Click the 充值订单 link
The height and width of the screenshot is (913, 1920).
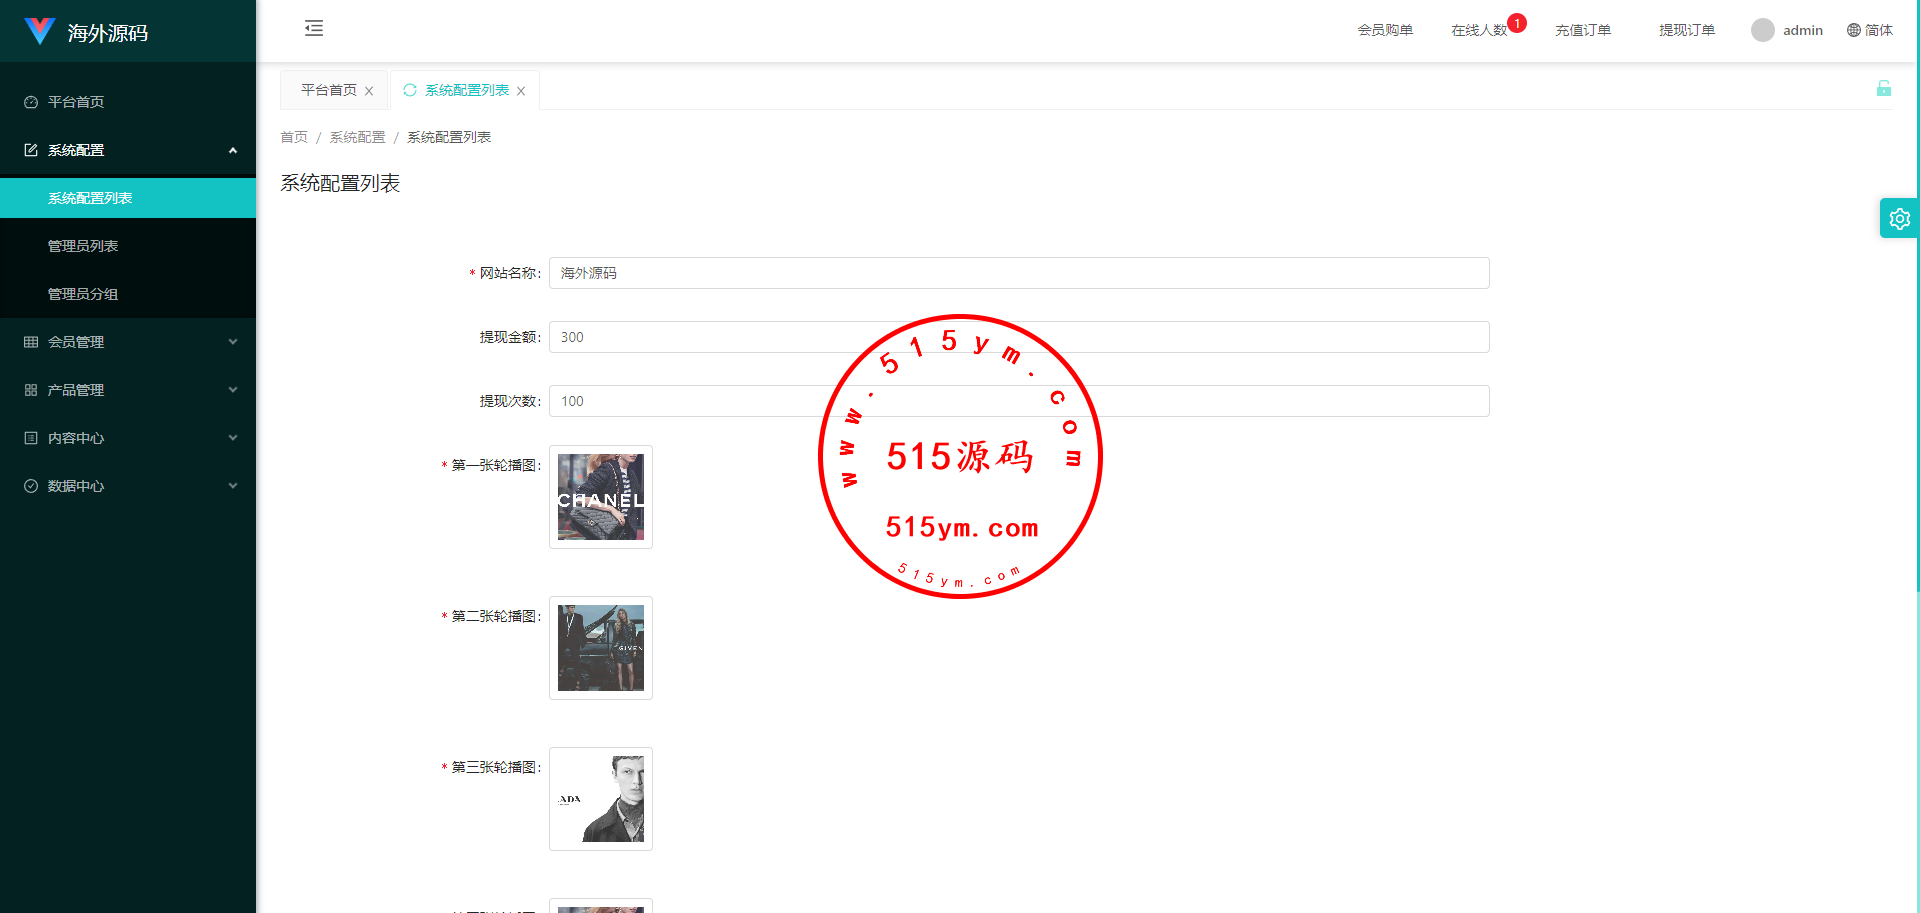click(1582, 30)
